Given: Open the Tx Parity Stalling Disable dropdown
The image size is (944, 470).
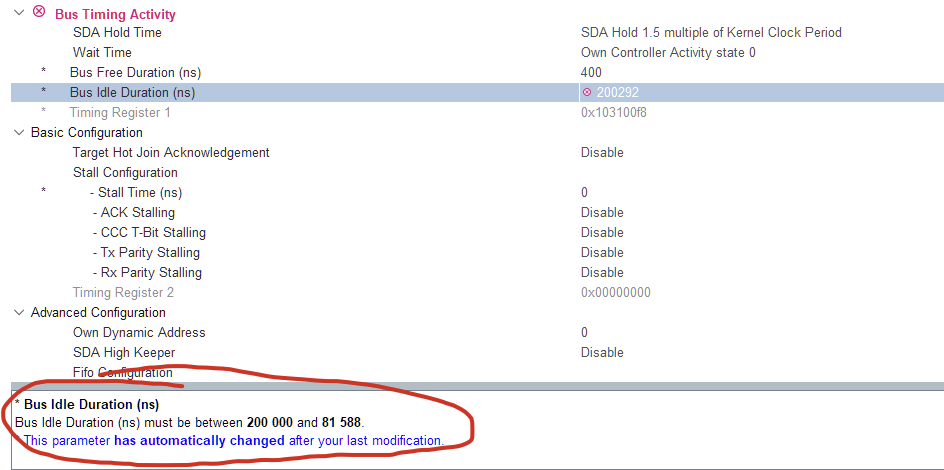Looking at the screenshot, I should click(x=602, y=252).
